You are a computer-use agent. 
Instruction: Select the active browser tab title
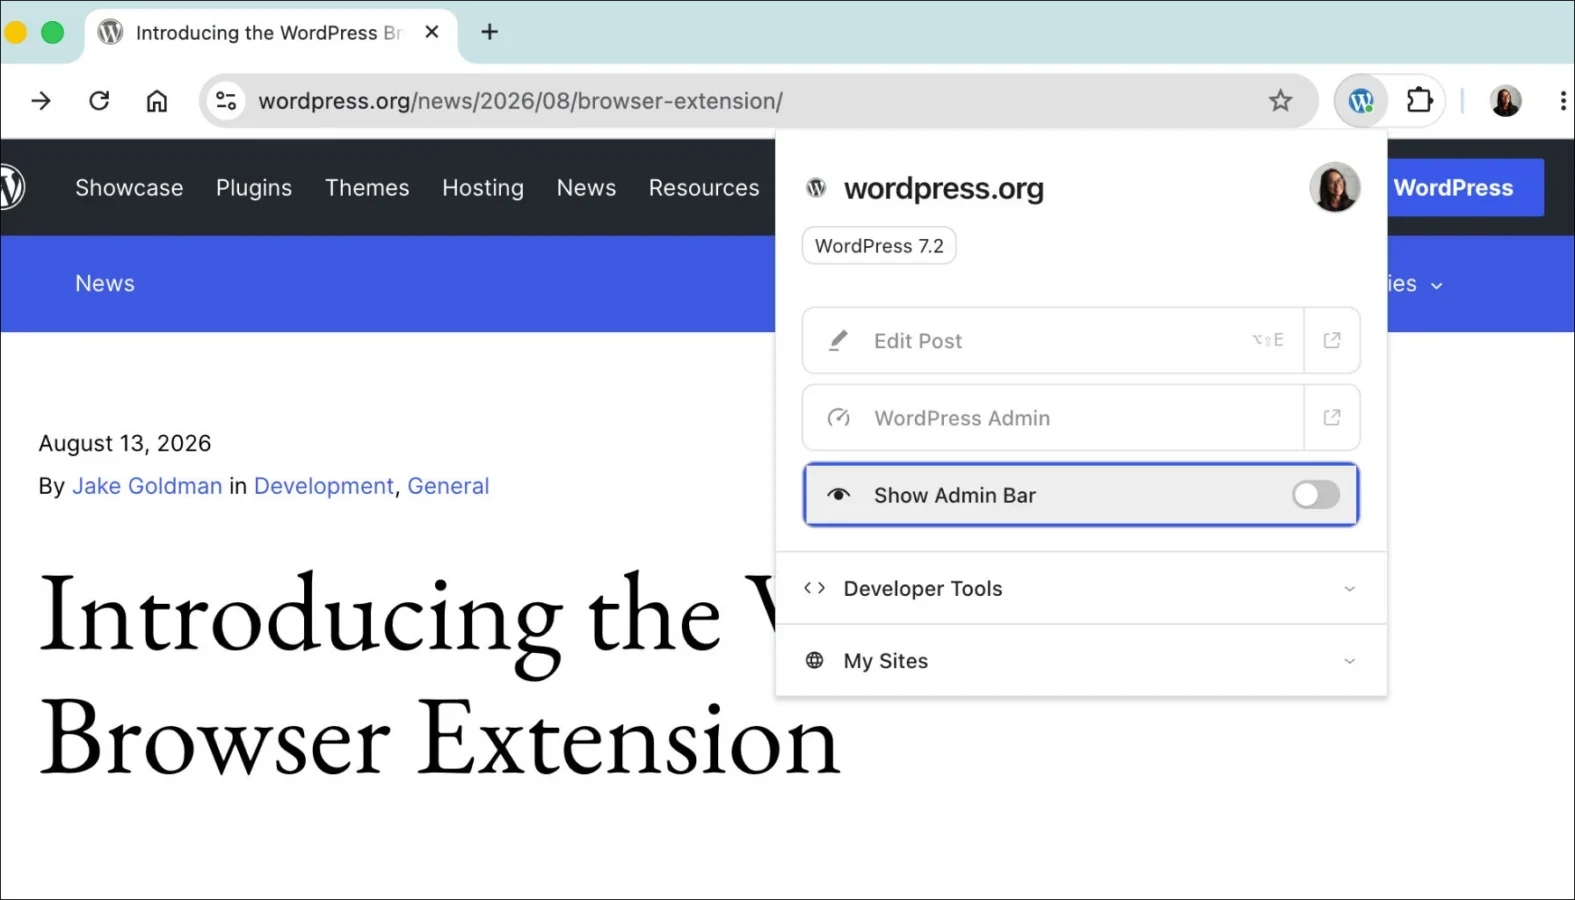click(268, 32)
